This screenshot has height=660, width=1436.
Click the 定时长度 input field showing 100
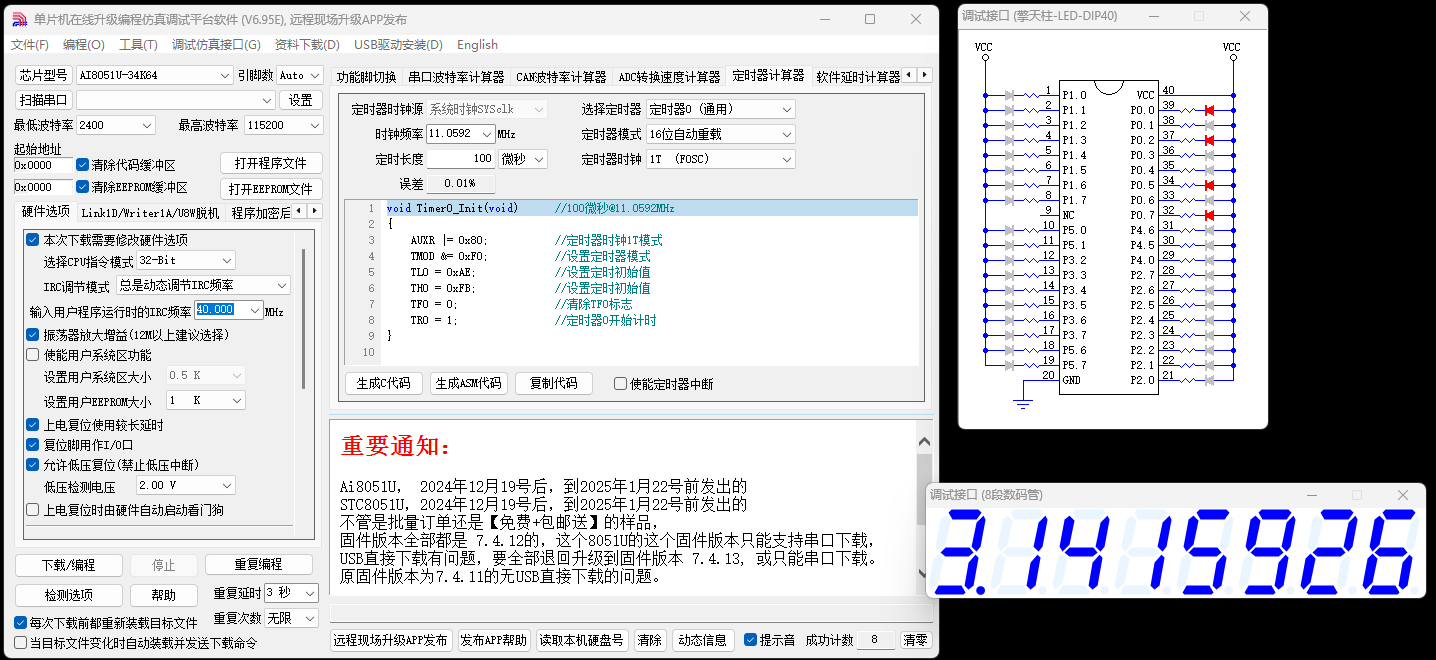[x=461, y=159]
